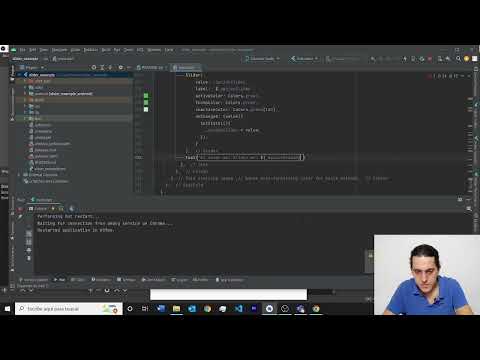Open Task View from the taskbar
Viewport: 480px width, 360px height.
pyautogui.click(x=145, y=309)
